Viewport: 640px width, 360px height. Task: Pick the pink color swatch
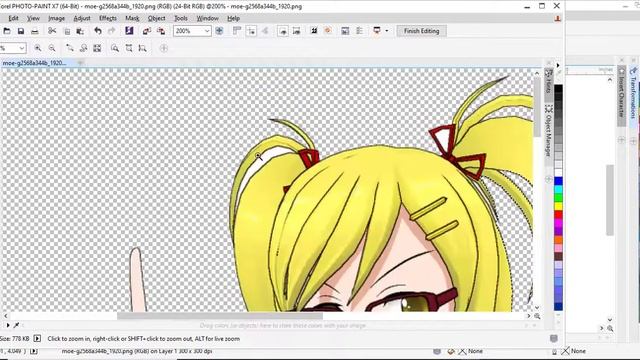558,248
